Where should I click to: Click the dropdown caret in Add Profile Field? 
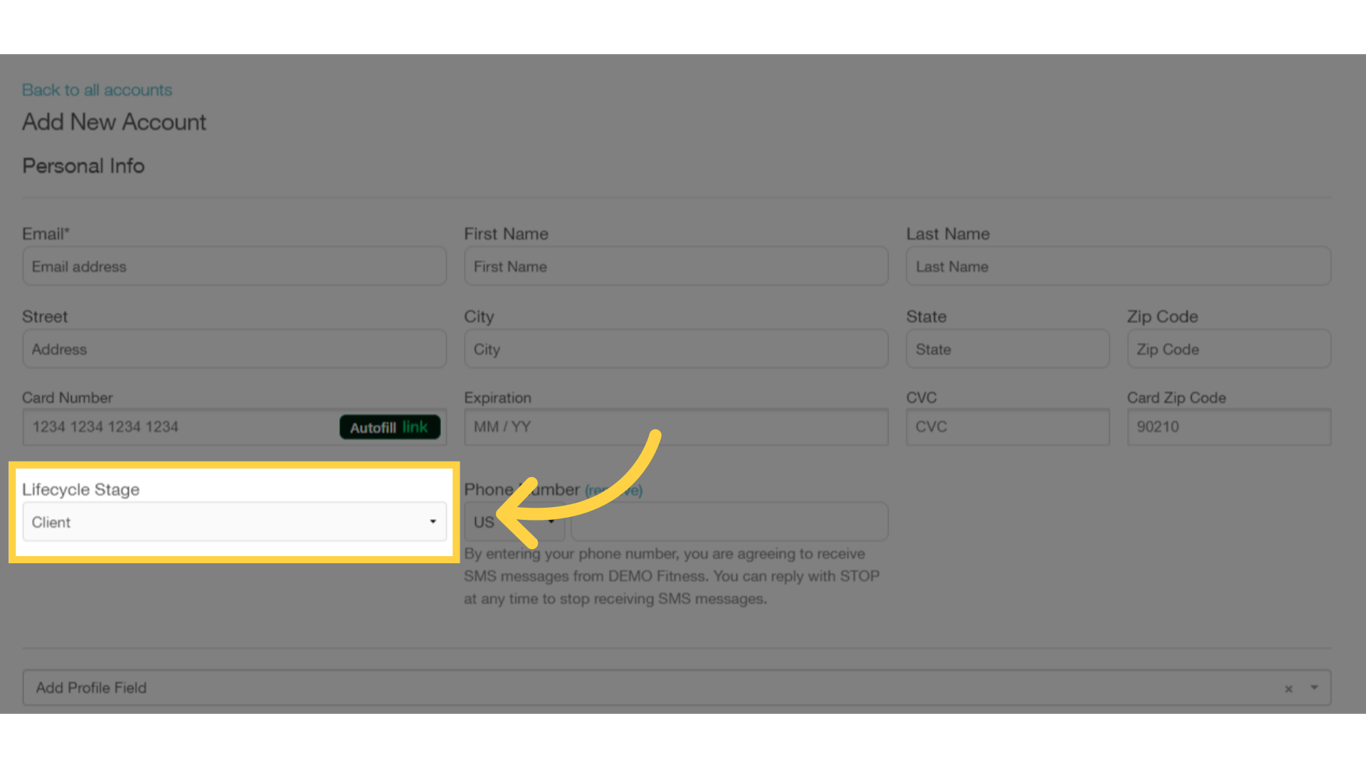pyautogui.click(x=1313, y=688)
